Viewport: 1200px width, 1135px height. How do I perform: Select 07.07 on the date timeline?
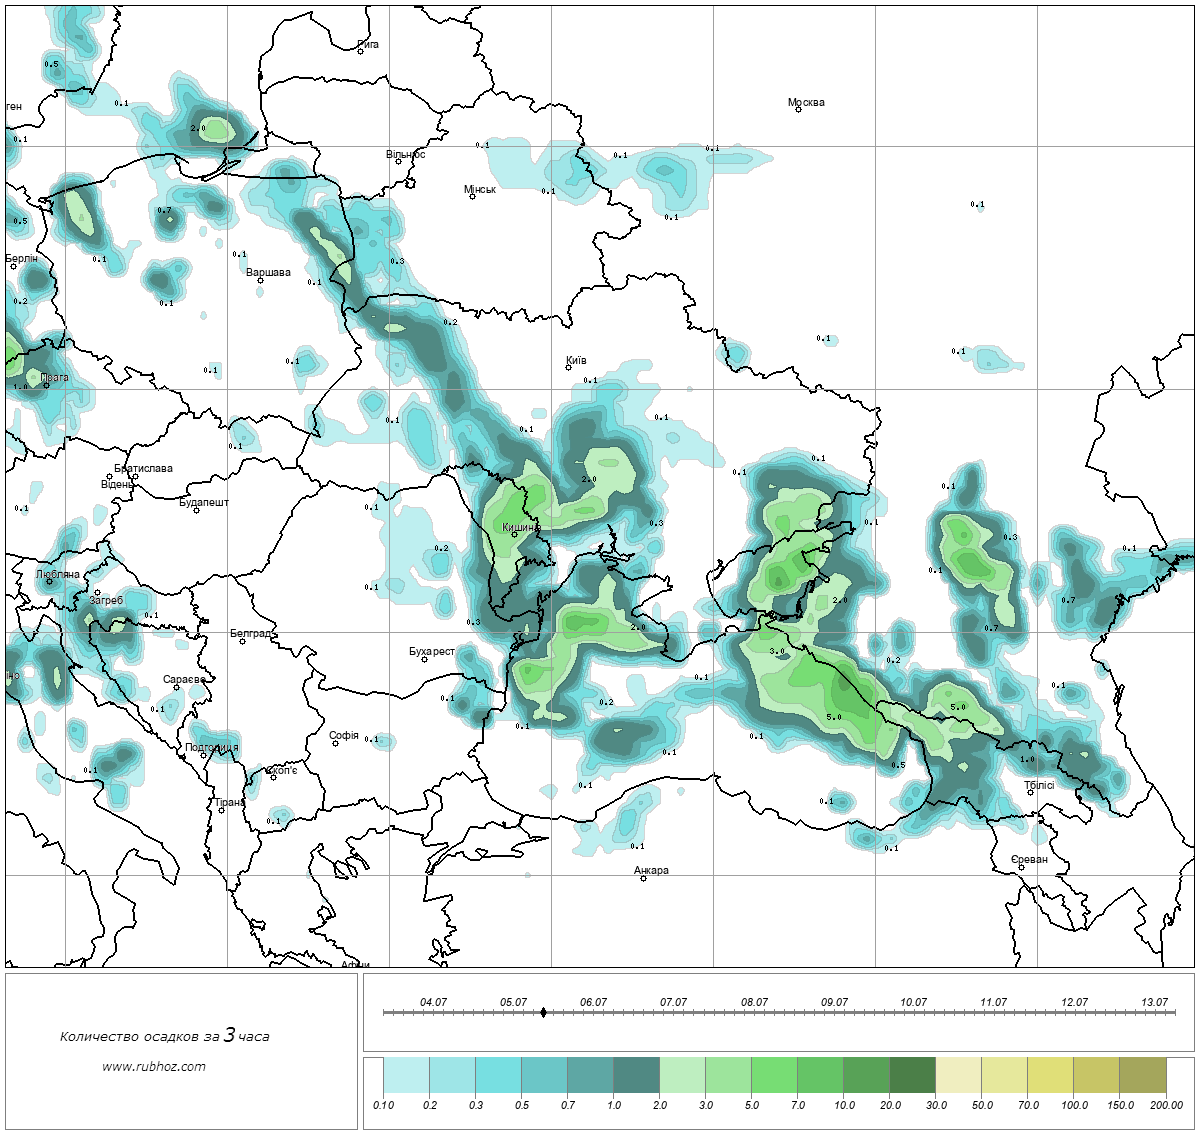click(x=673, y=1002)
